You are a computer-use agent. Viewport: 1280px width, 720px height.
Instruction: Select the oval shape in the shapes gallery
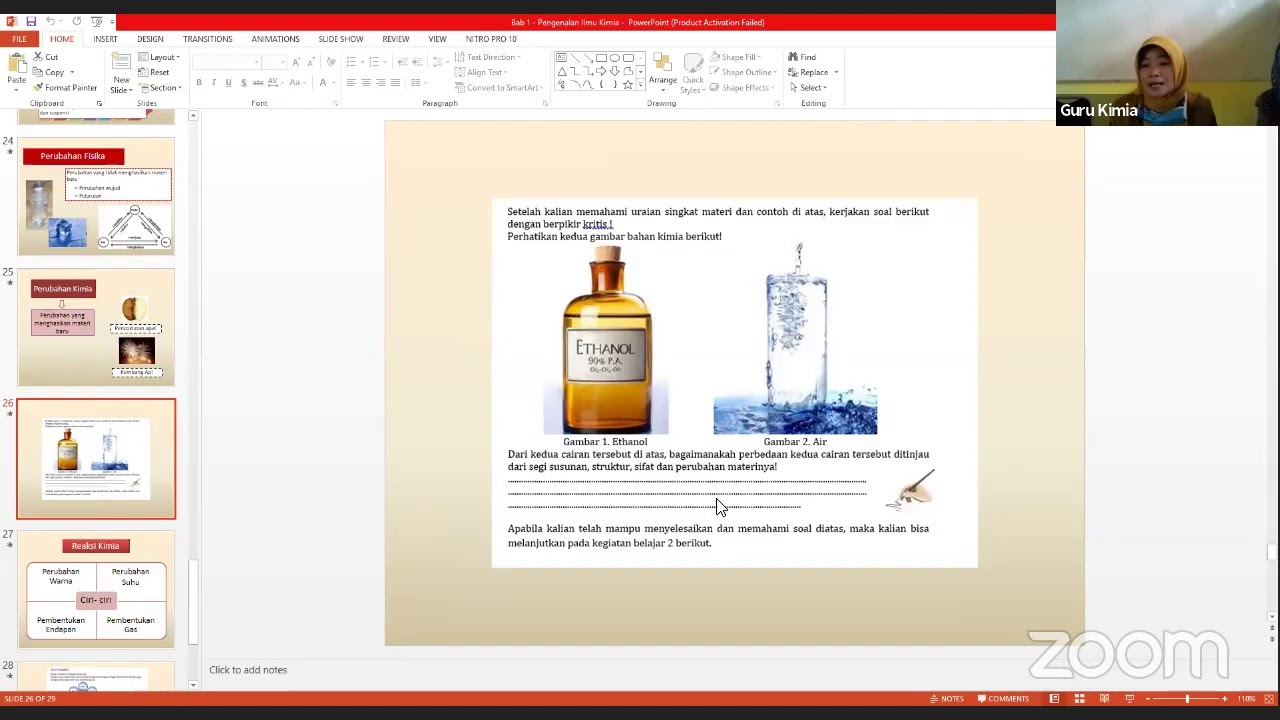pyautogui.click(x=614, y=58)
